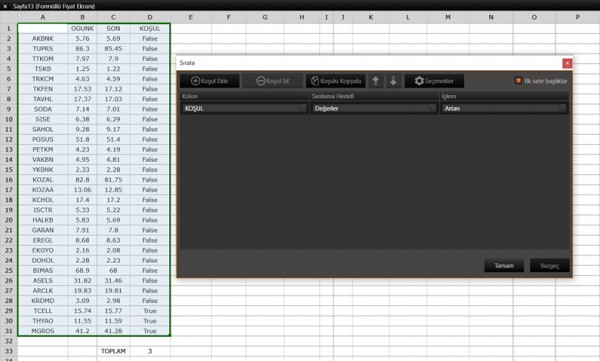Select the TOPLAM cell
600x361 pixels.
click(113, 351)
